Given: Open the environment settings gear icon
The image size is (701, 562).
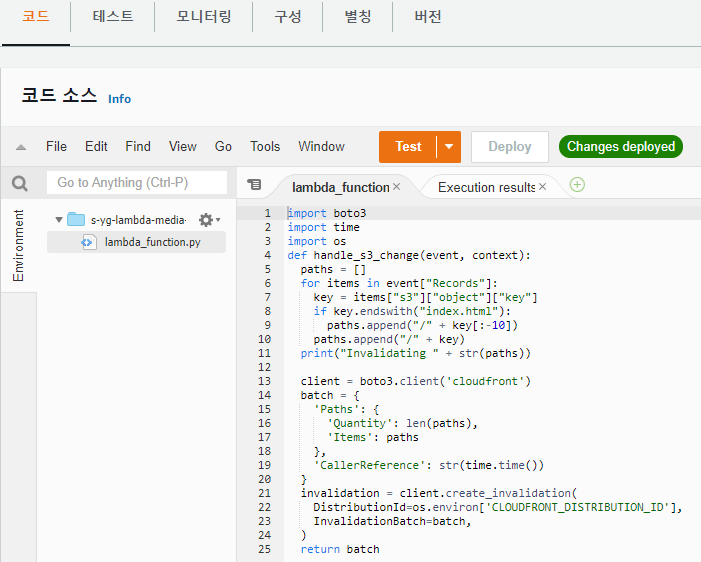Looking at the screenshot, I should pos(206,220).
